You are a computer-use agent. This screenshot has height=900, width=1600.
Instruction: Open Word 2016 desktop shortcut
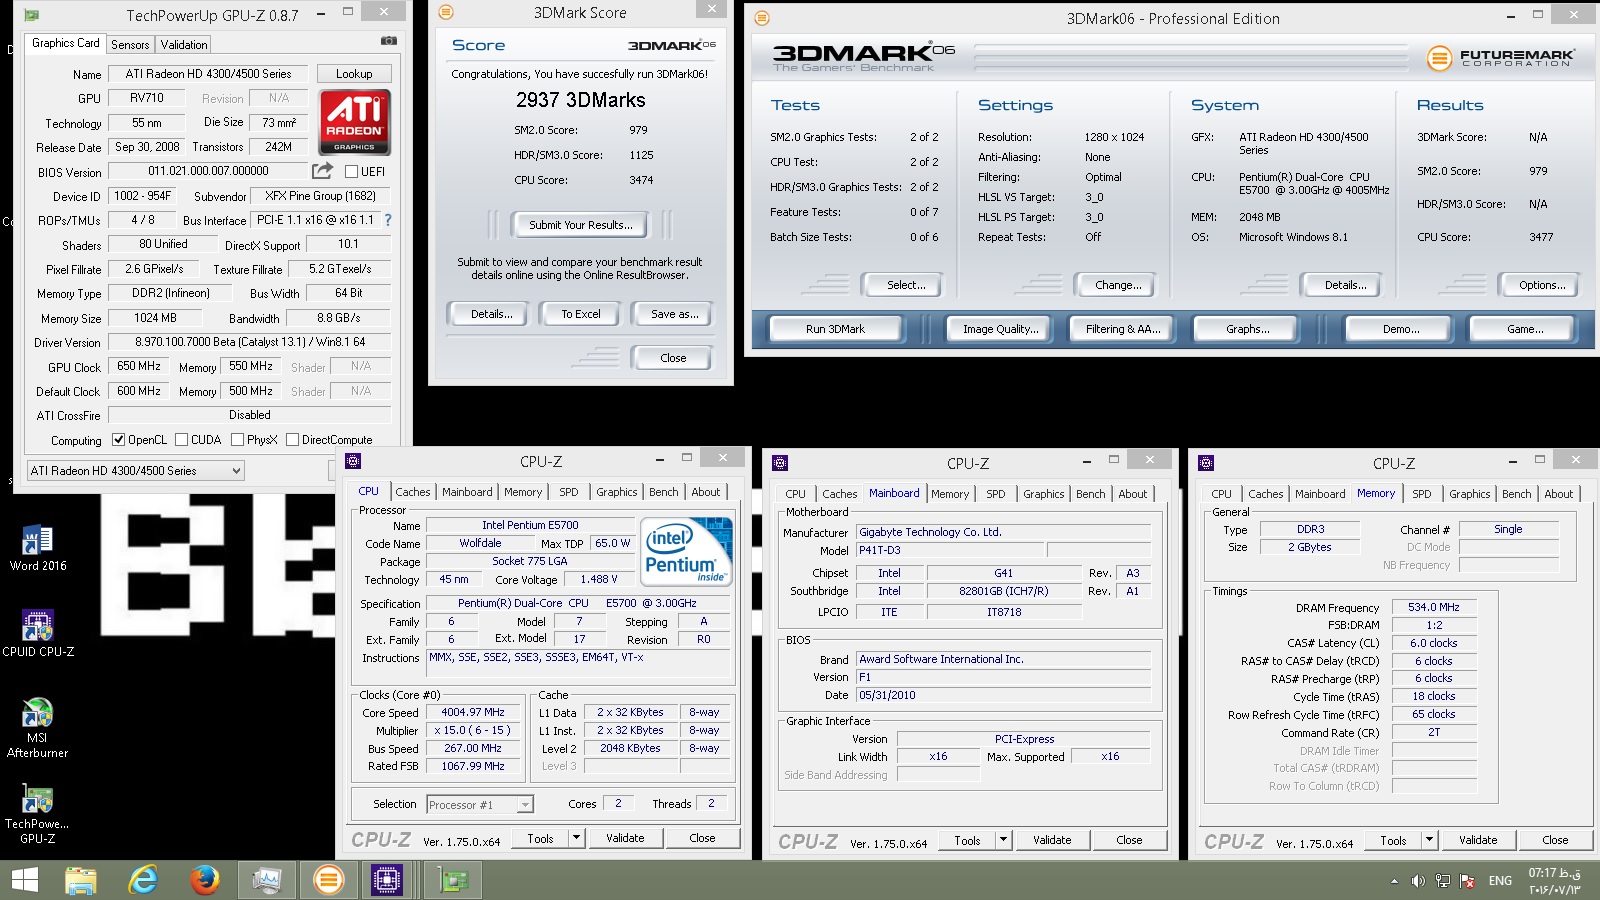click(38, 548)
